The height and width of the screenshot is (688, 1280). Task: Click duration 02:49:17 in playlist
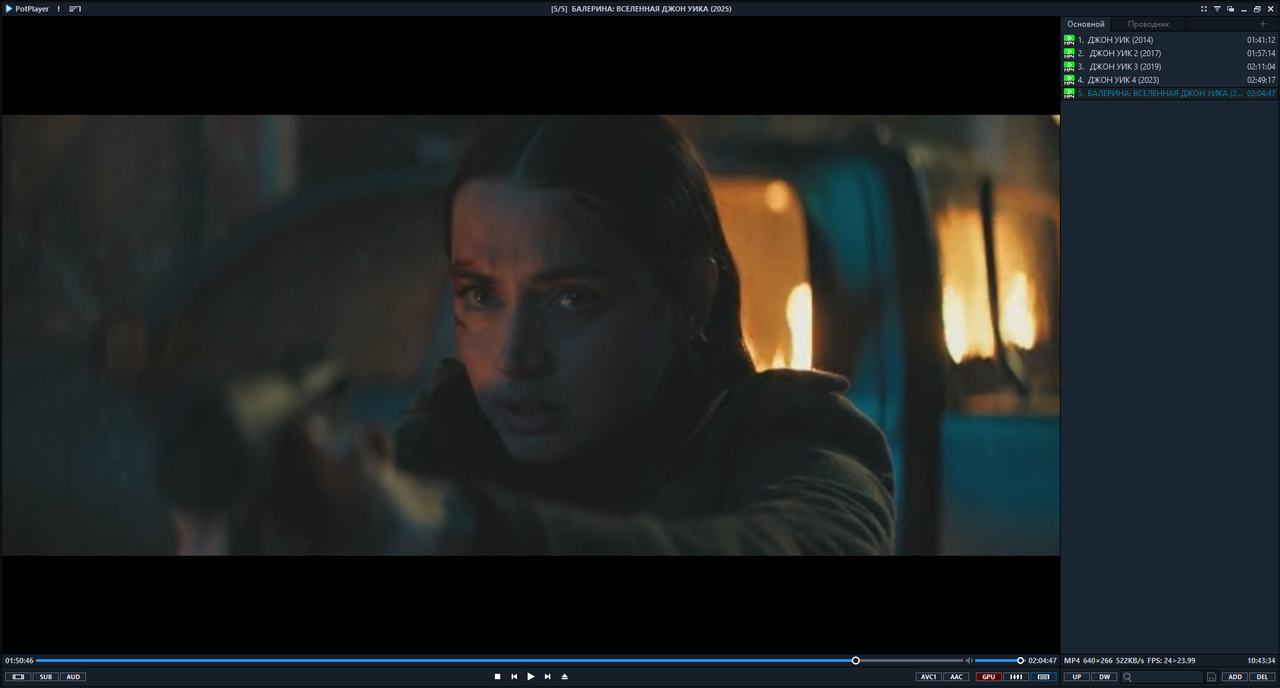1261,79
